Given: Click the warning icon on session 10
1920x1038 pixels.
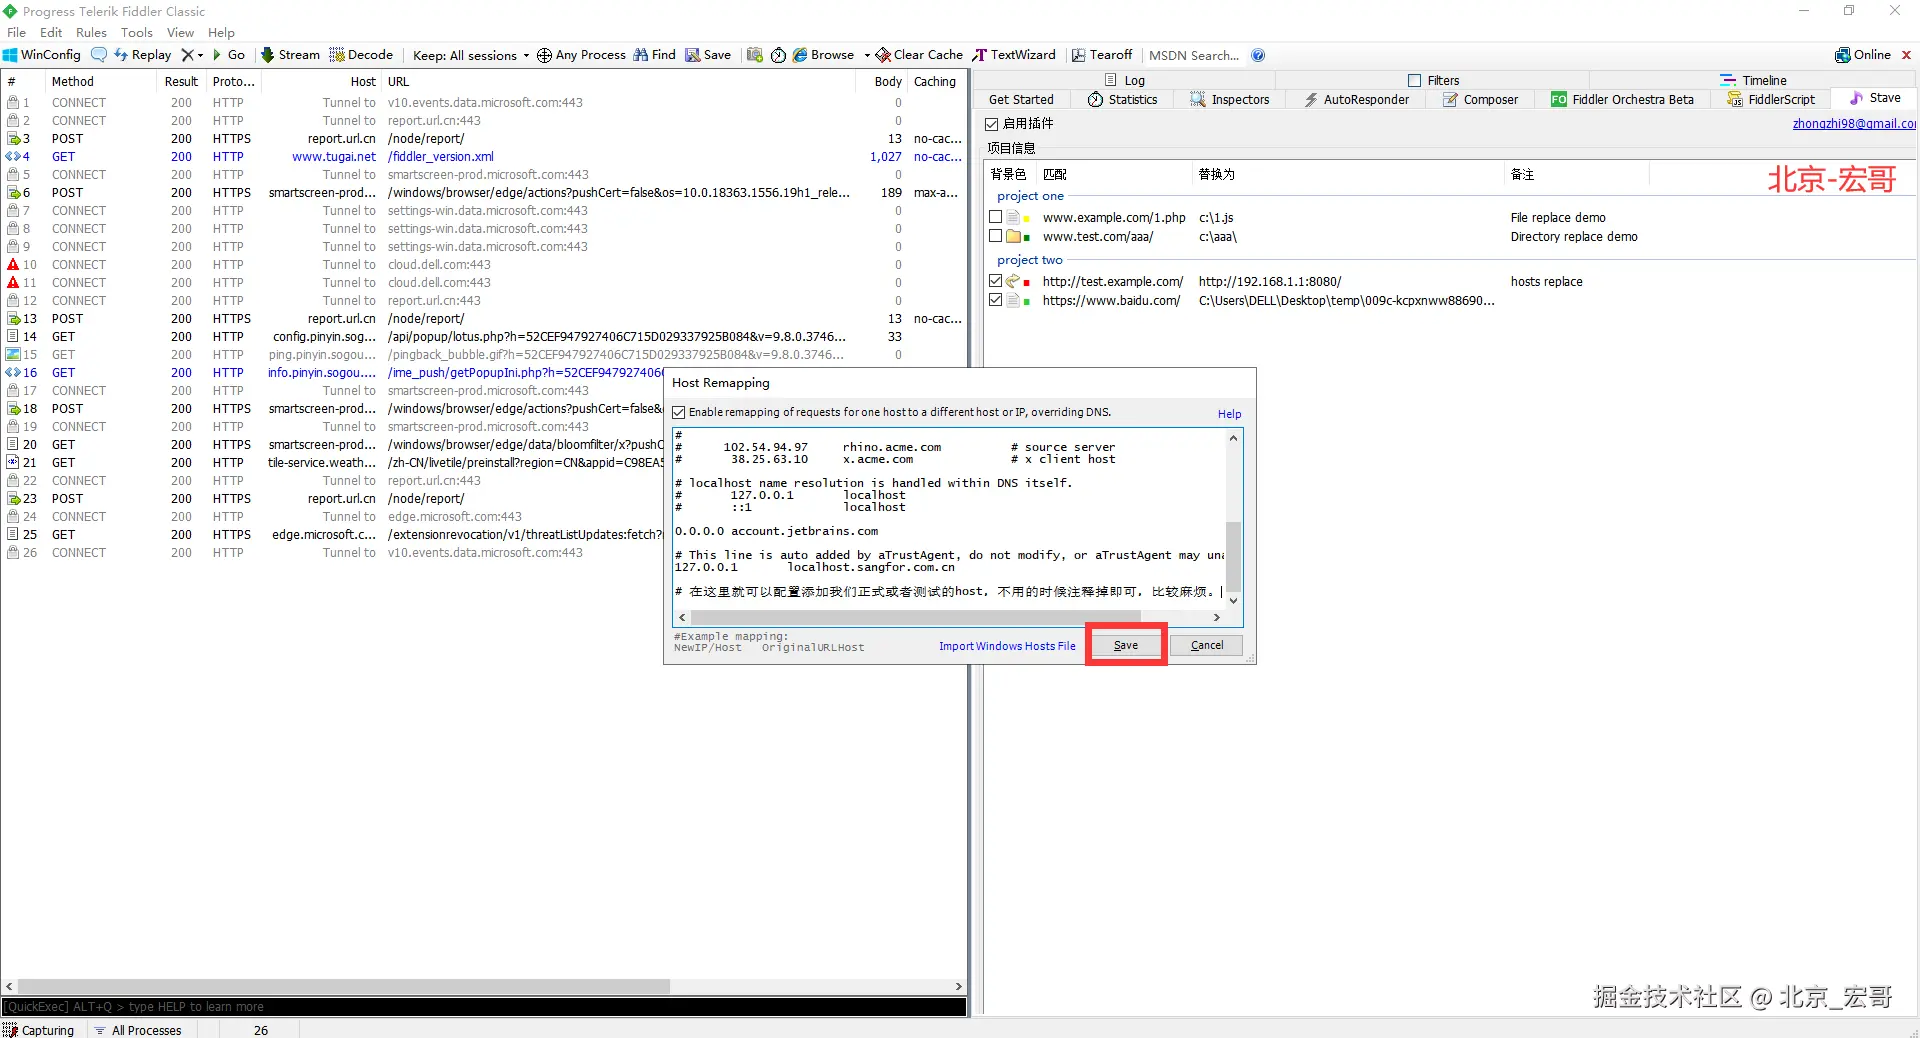Looking at the screenshot, I should pos(13,265).
